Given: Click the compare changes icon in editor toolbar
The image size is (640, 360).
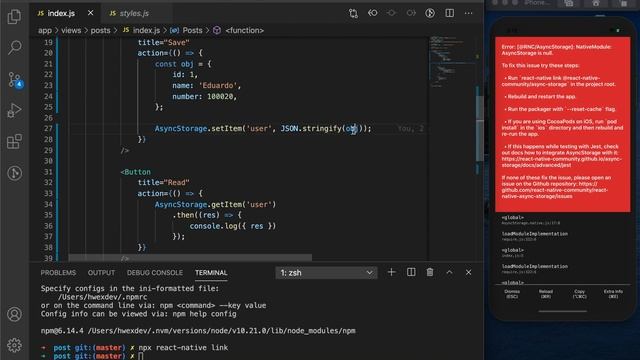Looking at the screenshot, I should pos(353,13).
